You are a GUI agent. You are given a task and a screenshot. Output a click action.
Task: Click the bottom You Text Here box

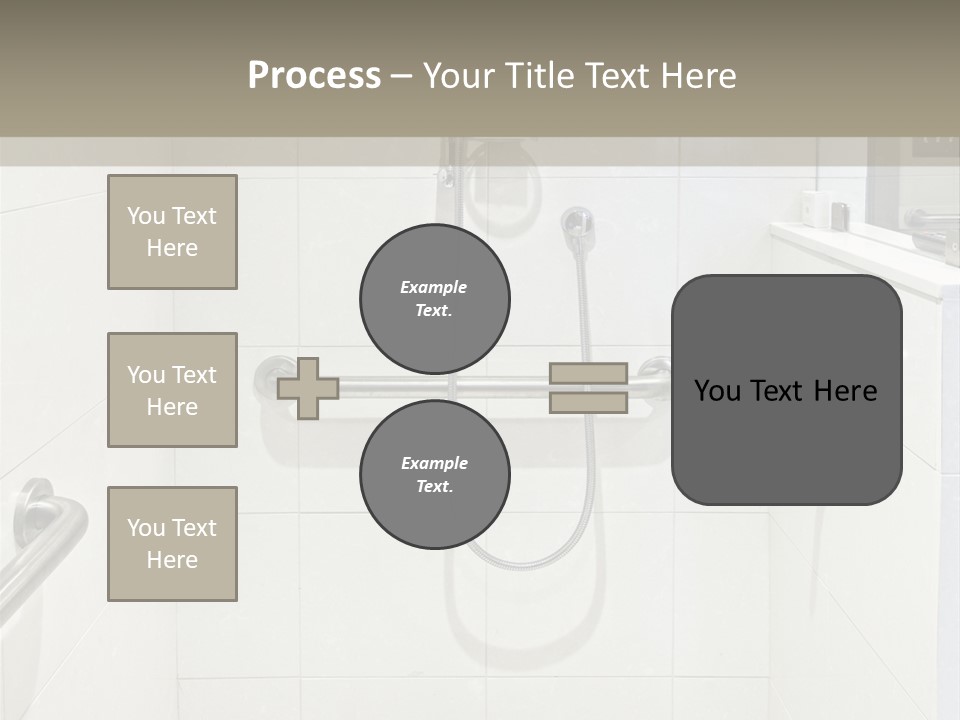coord(172,544)
